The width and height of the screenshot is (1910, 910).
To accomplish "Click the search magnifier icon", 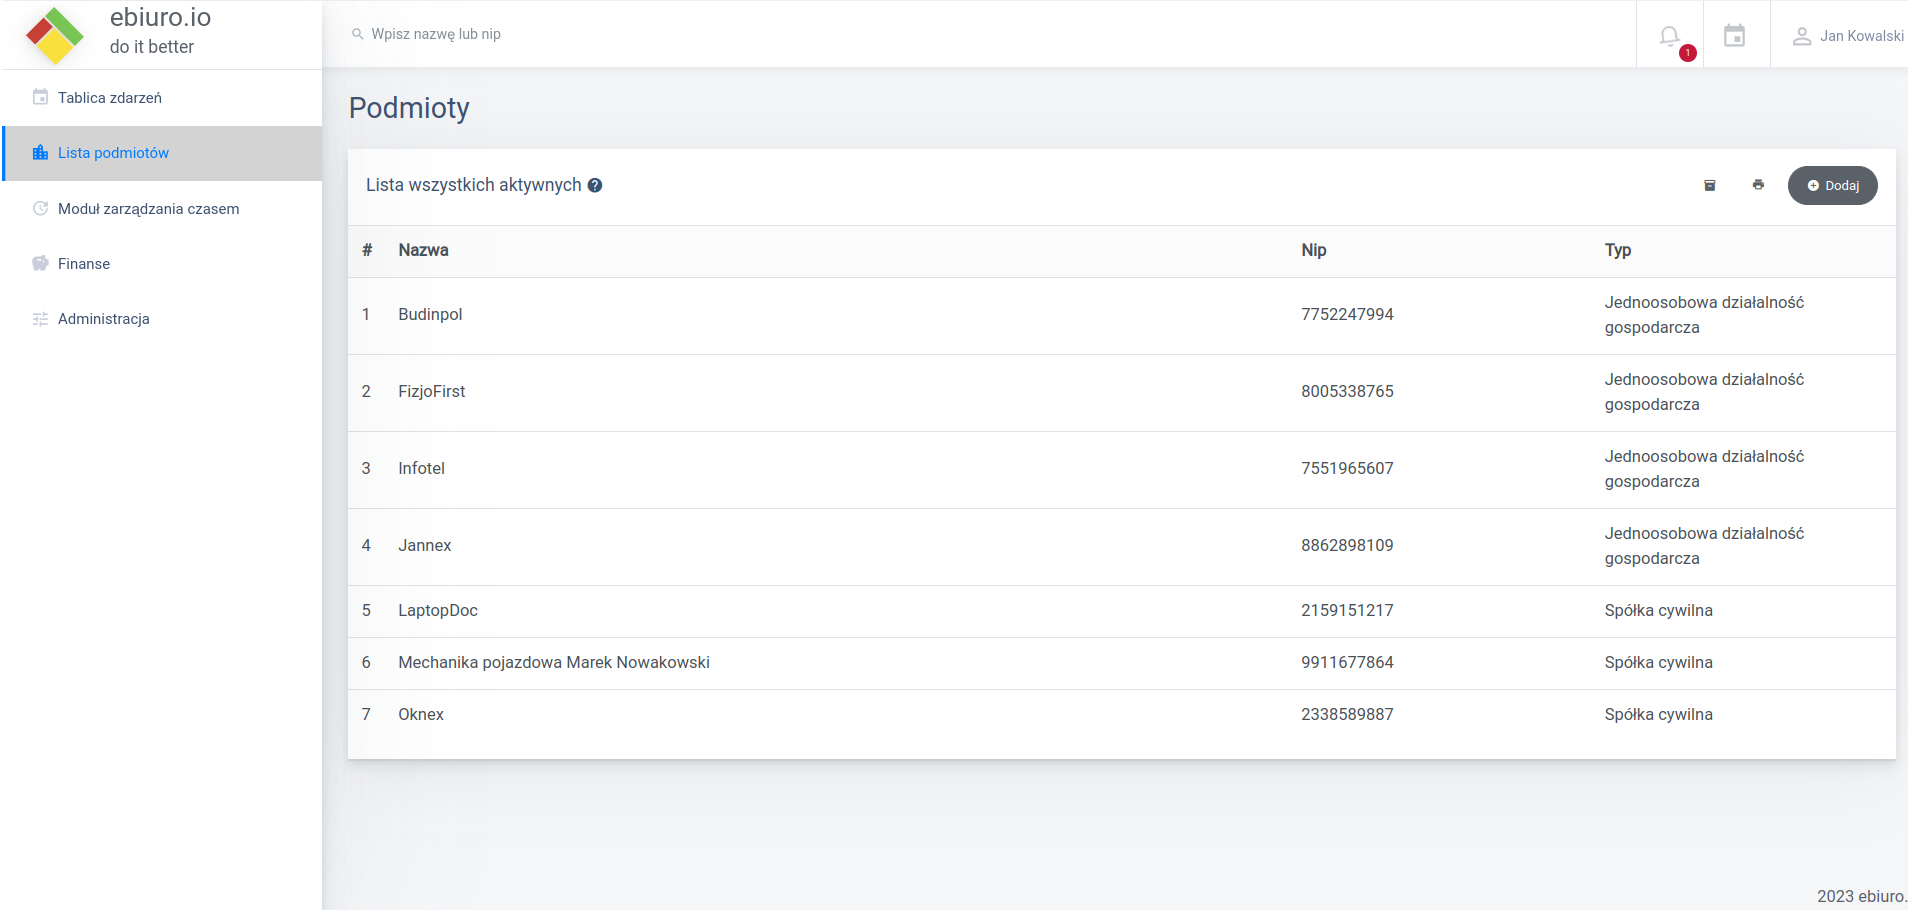I will (x=357, y=34).
